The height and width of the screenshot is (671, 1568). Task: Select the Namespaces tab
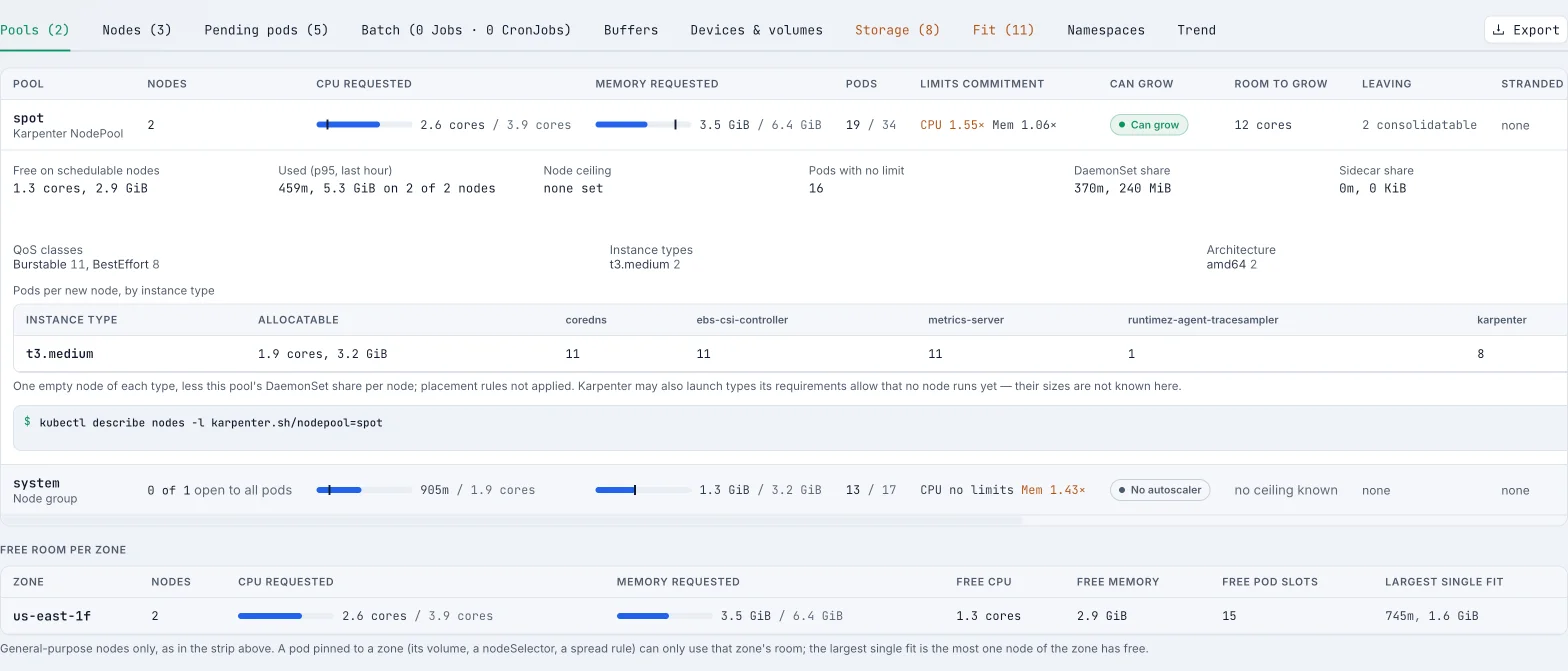pyautogui.click(x=1106, y=30)
